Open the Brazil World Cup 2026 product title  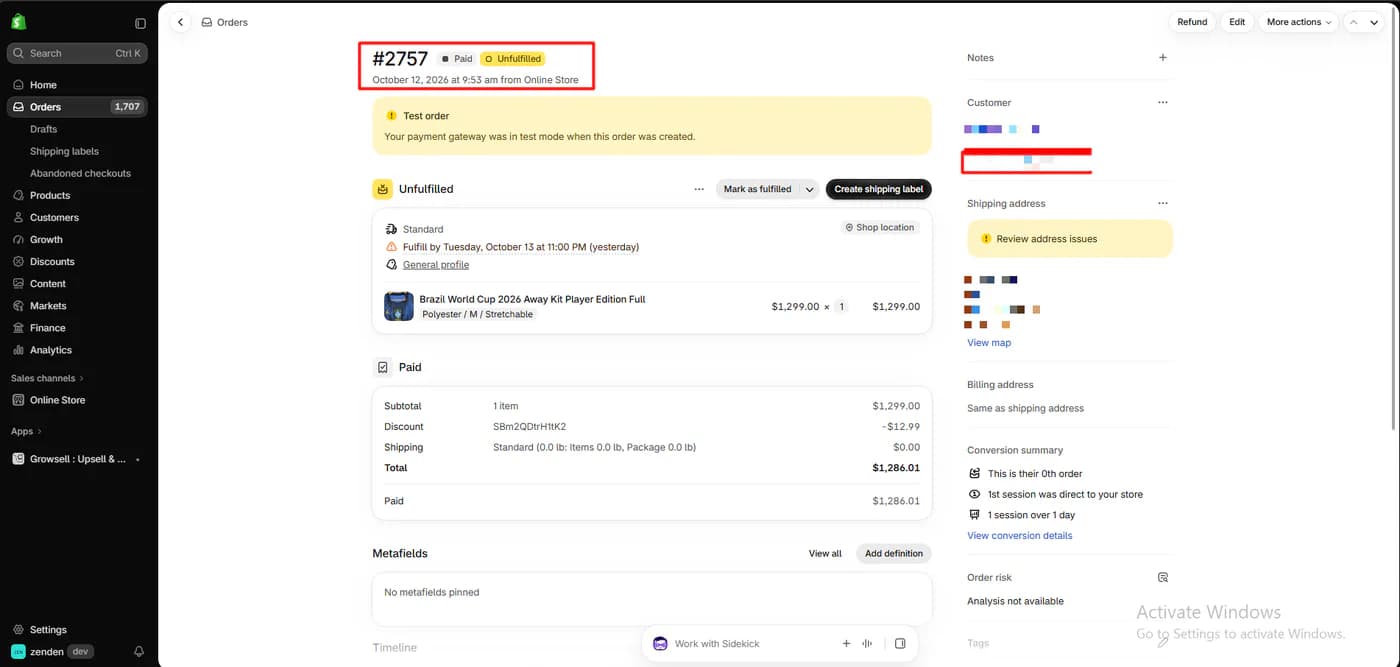[x=532, y=299]
